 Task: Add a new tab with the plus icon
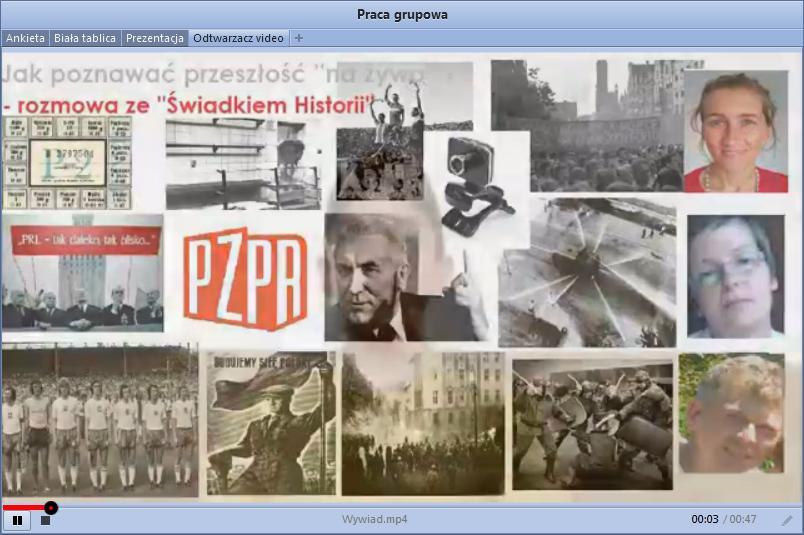pyautogui.click(x=299, y=38)
